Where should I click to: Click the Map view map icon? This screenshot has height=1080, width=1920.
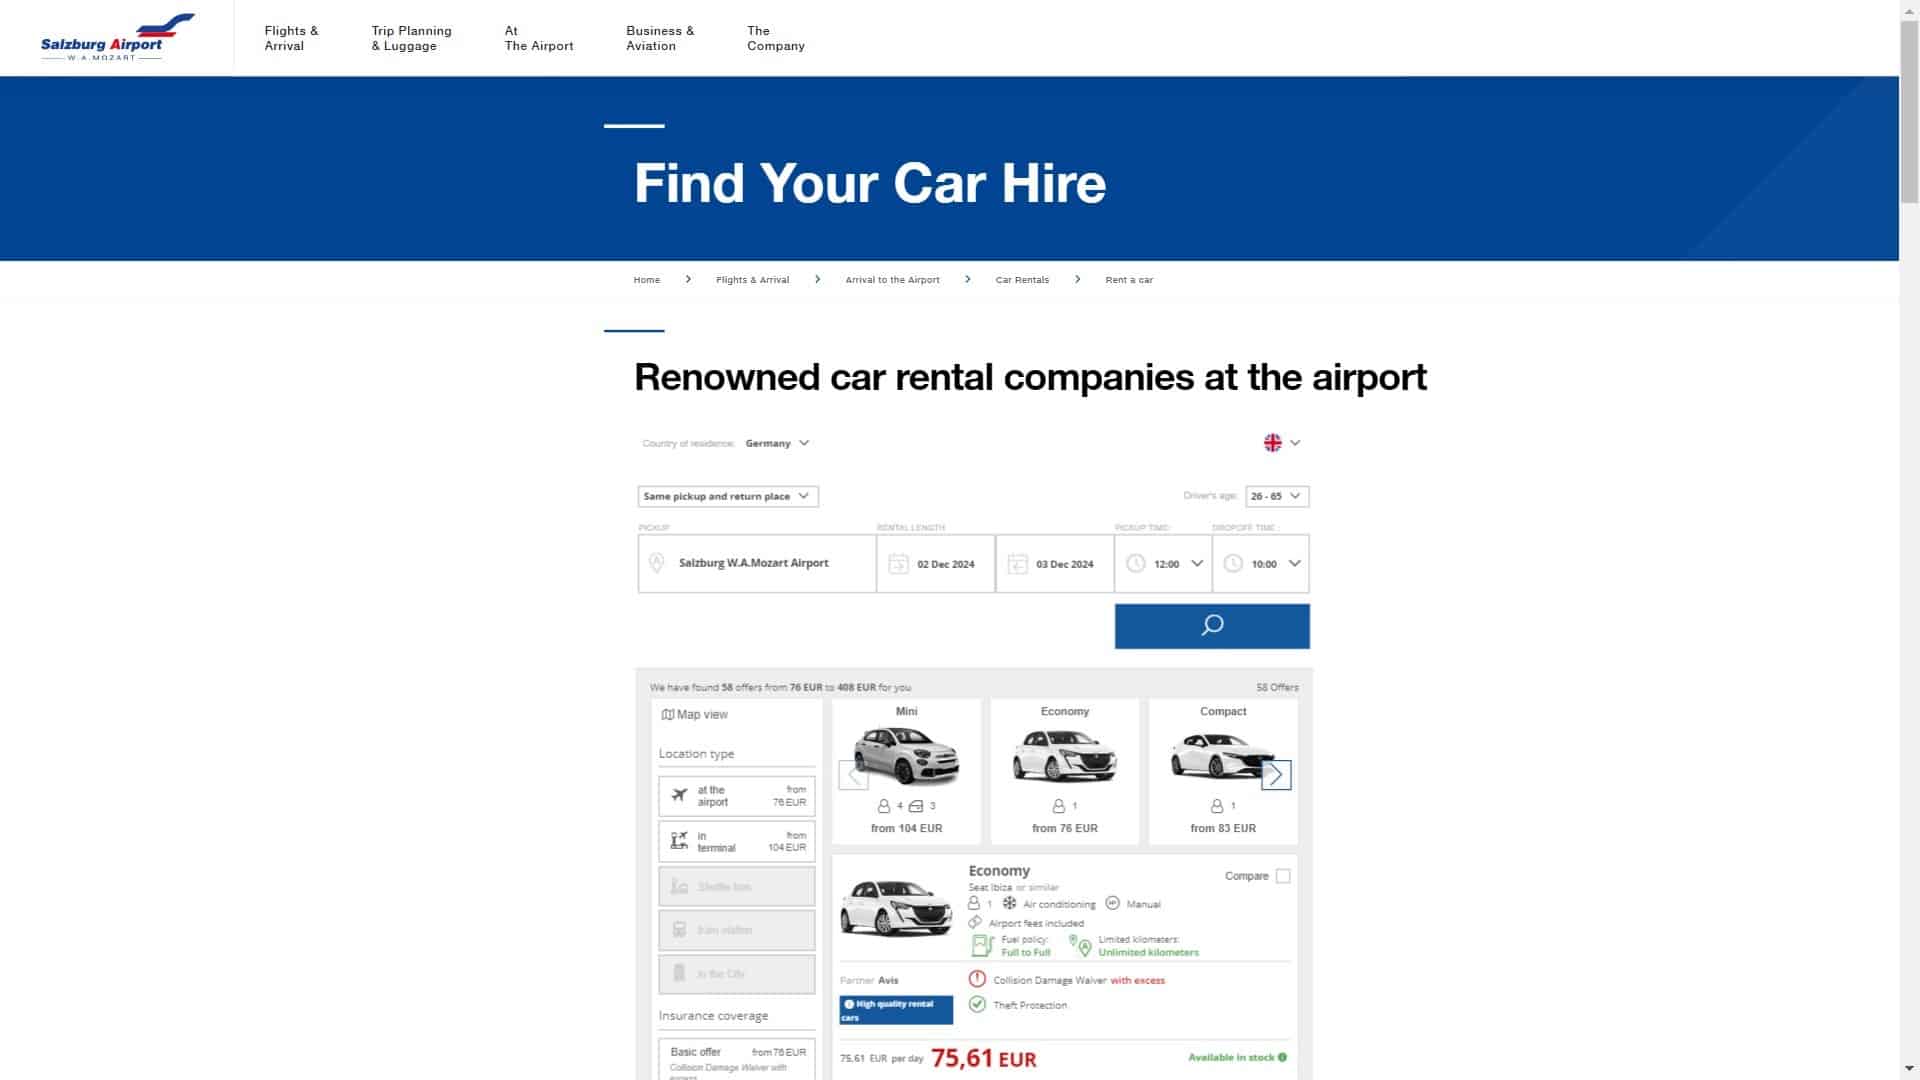tap(667, 715)
